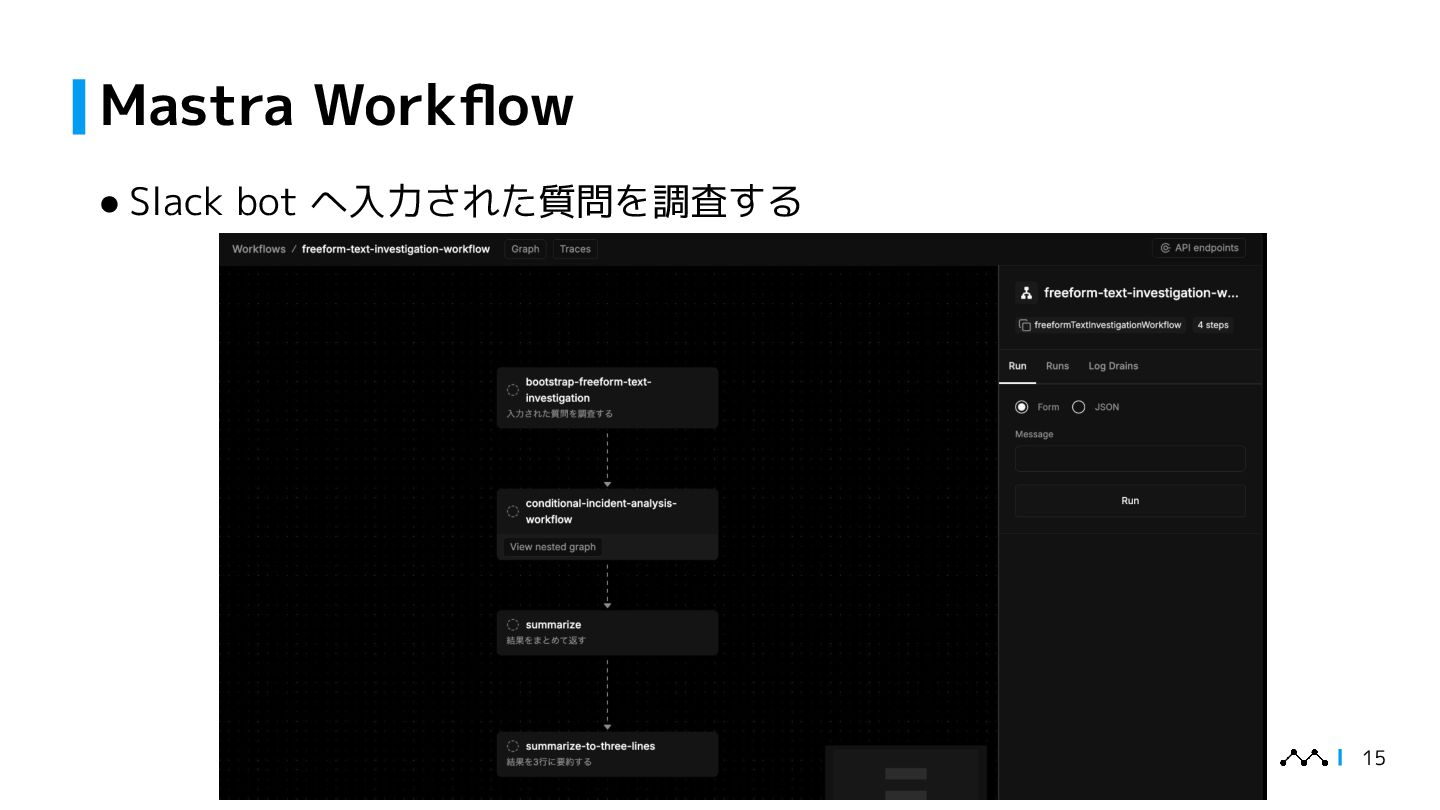The width and height of the screenshot is (1440, 810).
Task: Select the conditional-incident-analysis-workflow node
Action: tap(607, 524)
